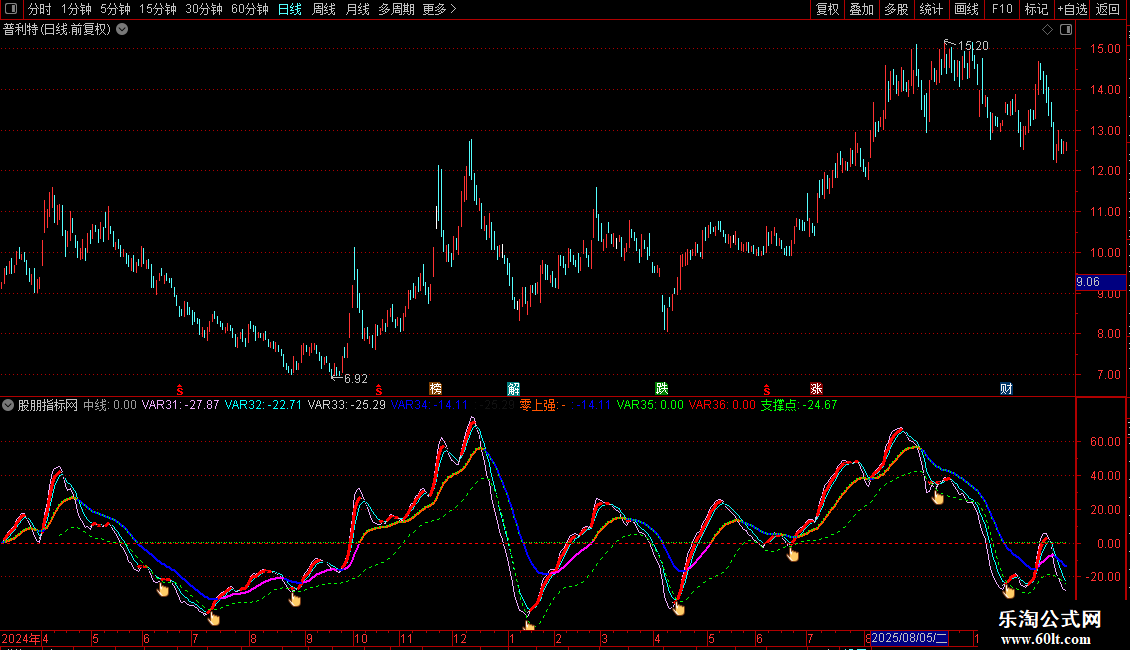The width and height of the screenshot is (1130, 650).
Task: Toggle the left sidebar panel icon
Action: 11,9
